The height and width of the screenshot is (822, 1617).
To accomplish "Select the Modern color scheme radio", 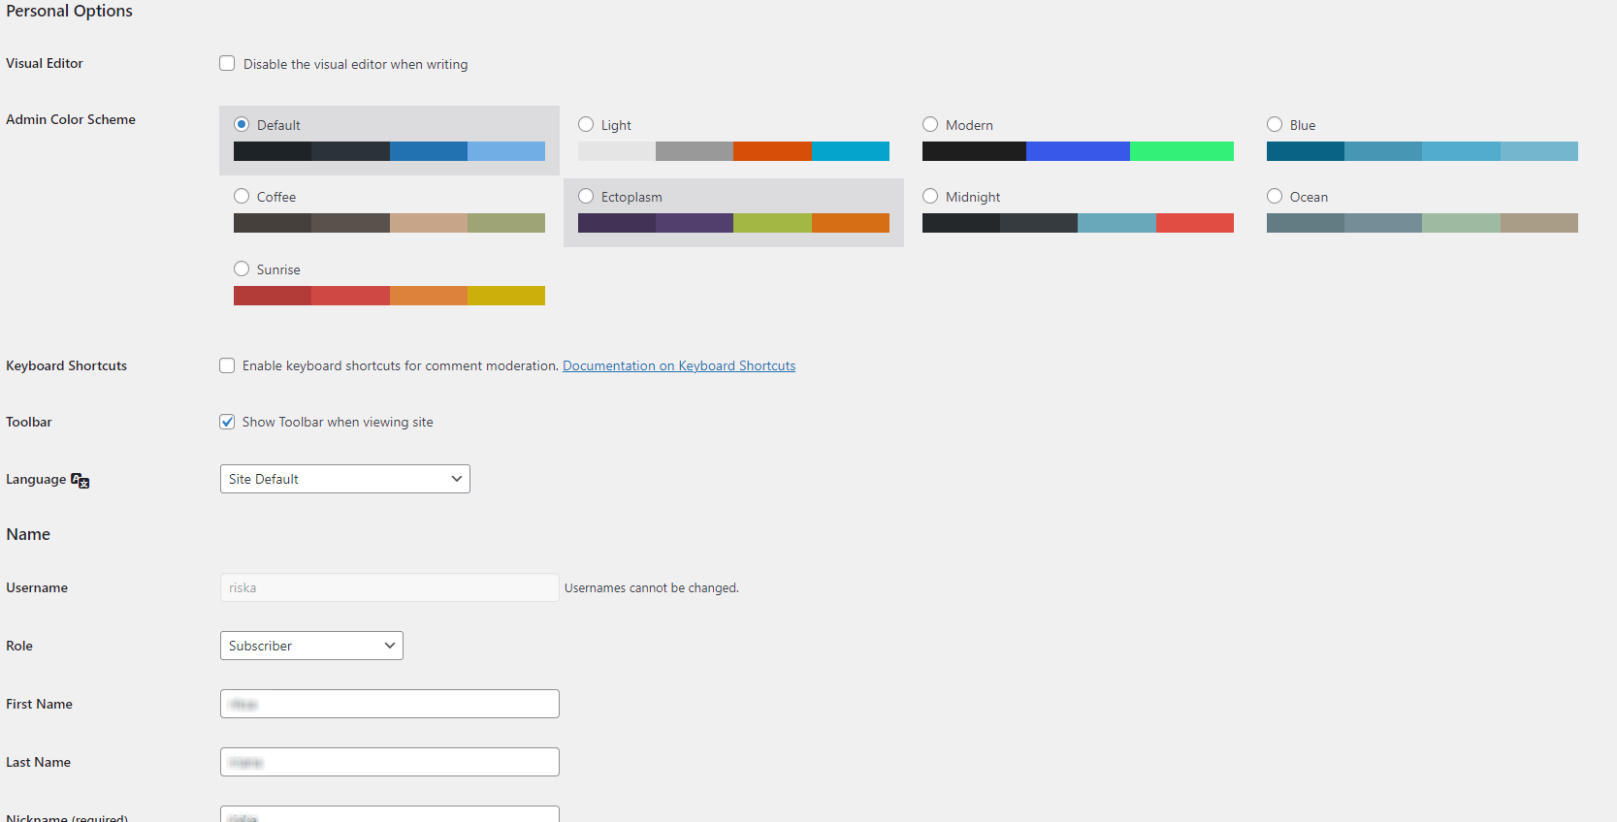I will pos(930,124).
